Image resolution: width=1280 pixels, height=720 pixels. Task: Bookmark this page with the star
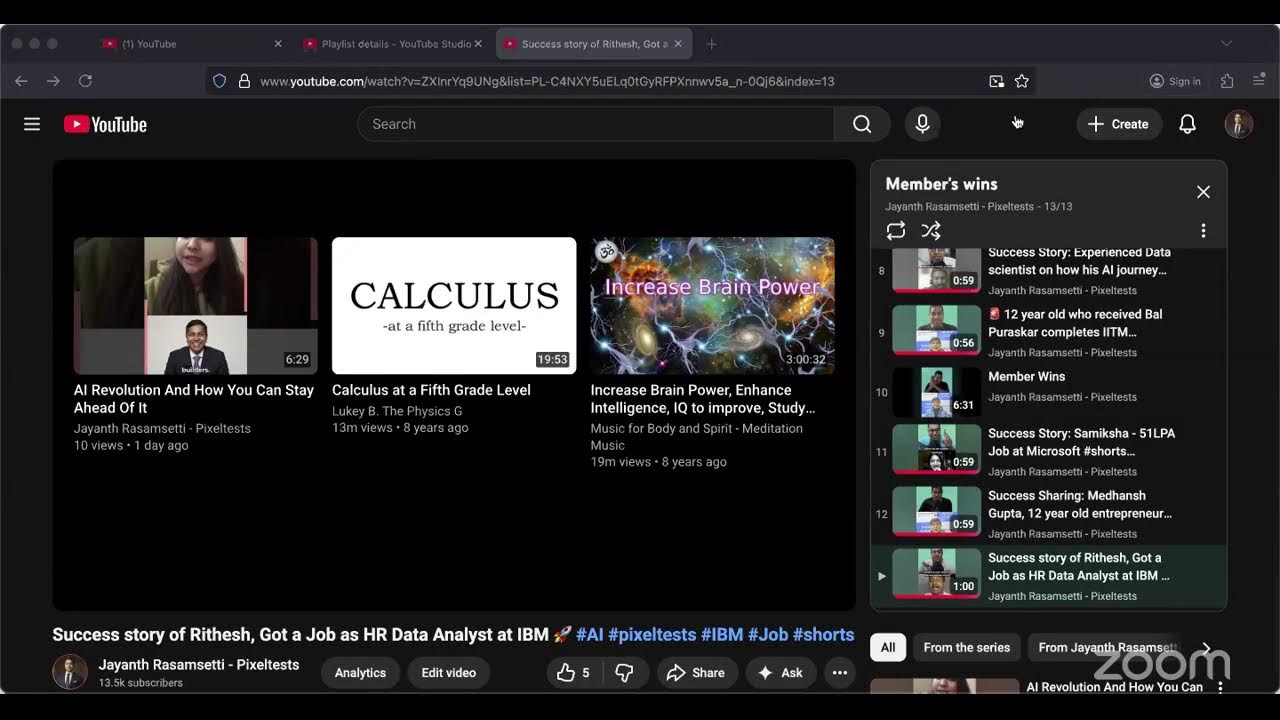[x=1022, y=81]
